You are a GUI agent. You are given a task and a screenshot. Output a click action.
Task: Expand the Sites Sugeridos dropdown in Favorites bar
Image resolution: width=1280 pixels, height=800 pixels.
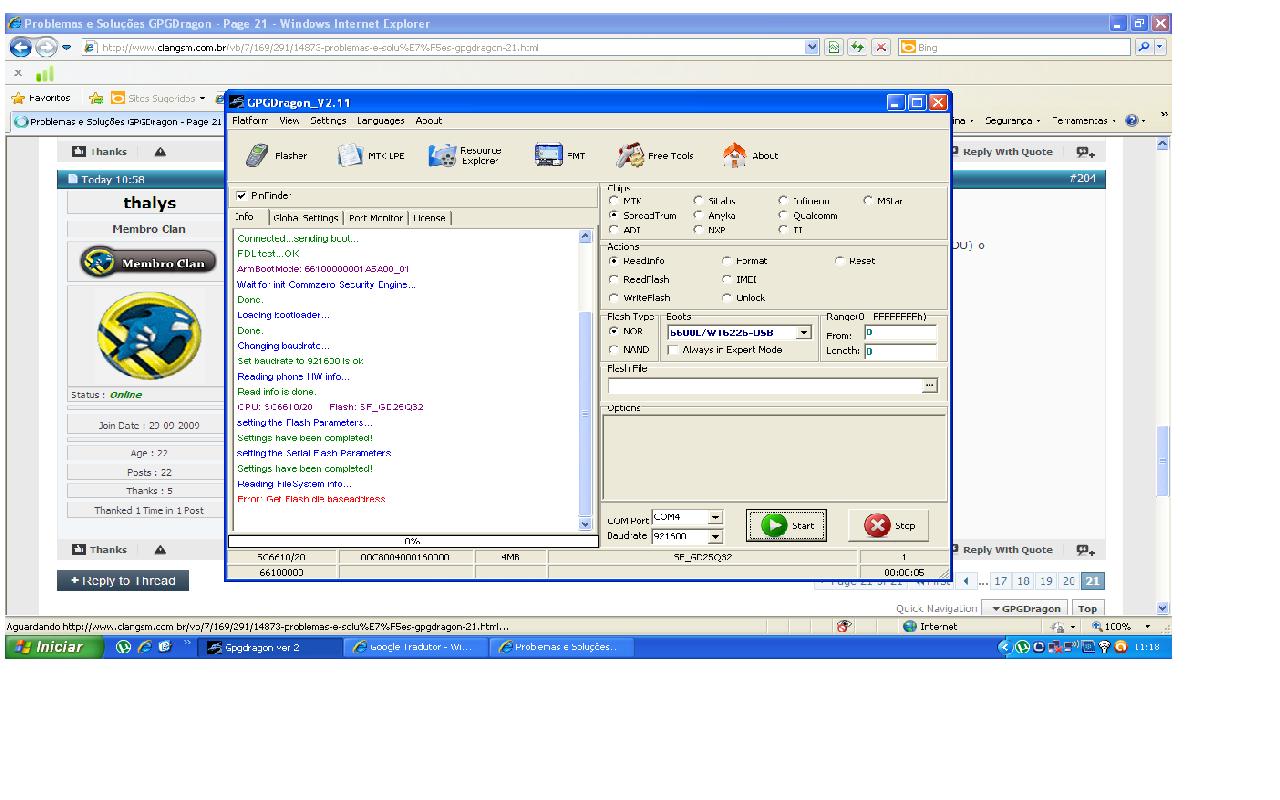(x=201, y=98)
